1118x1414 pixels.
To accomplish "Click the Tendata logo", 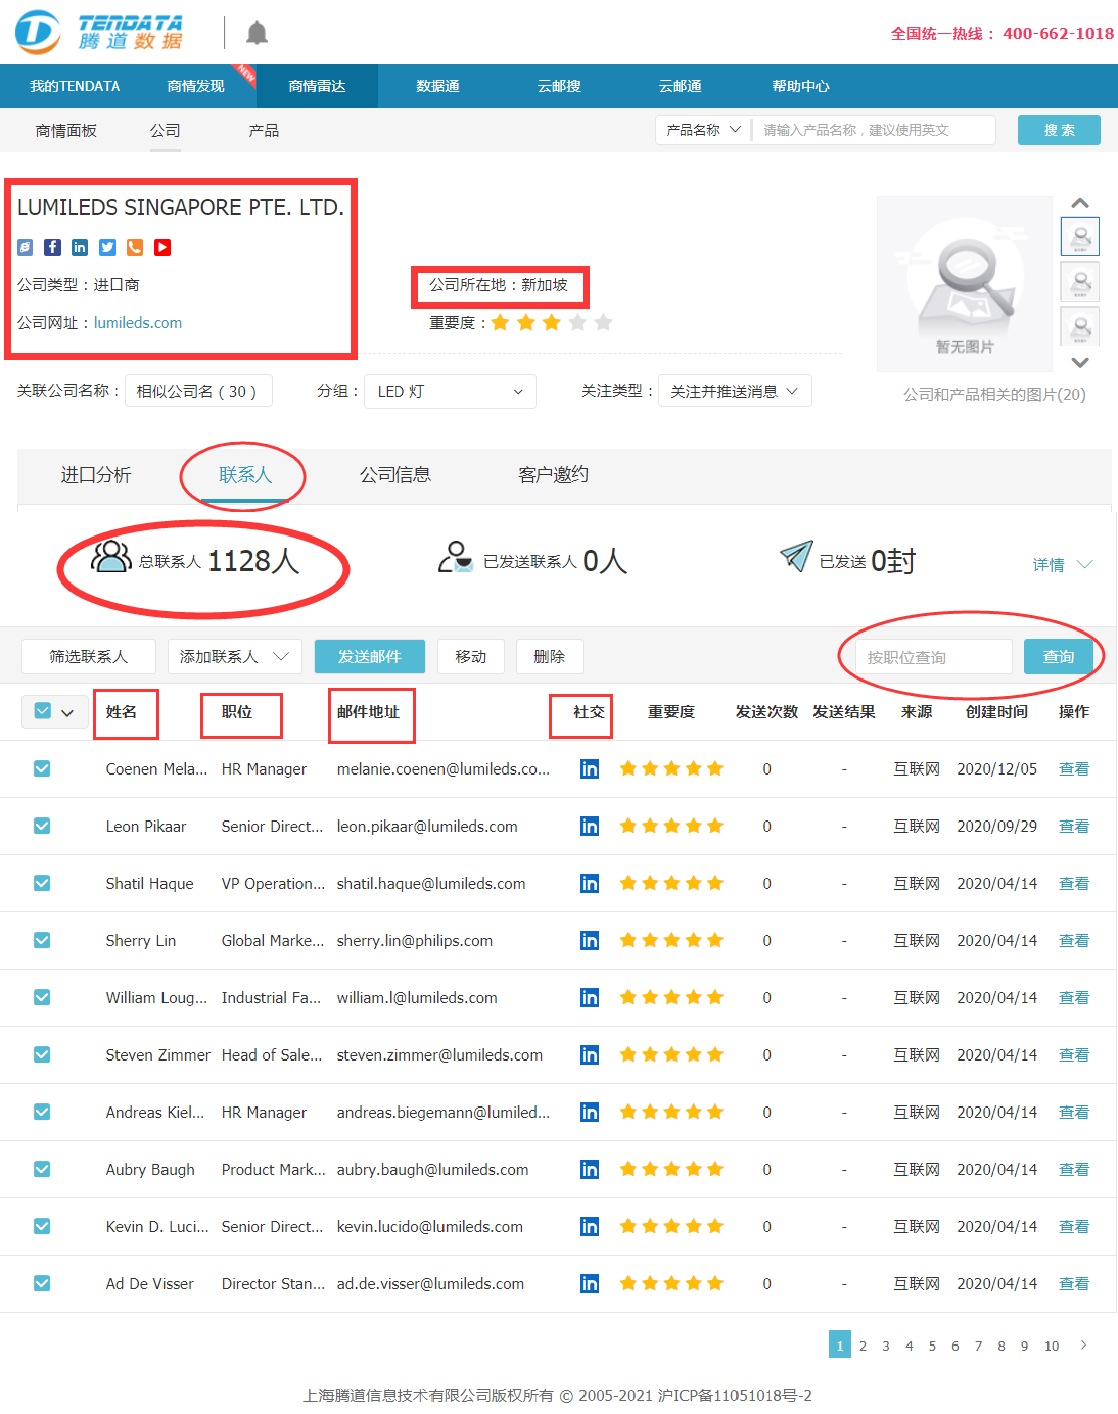I will [99, 32].
